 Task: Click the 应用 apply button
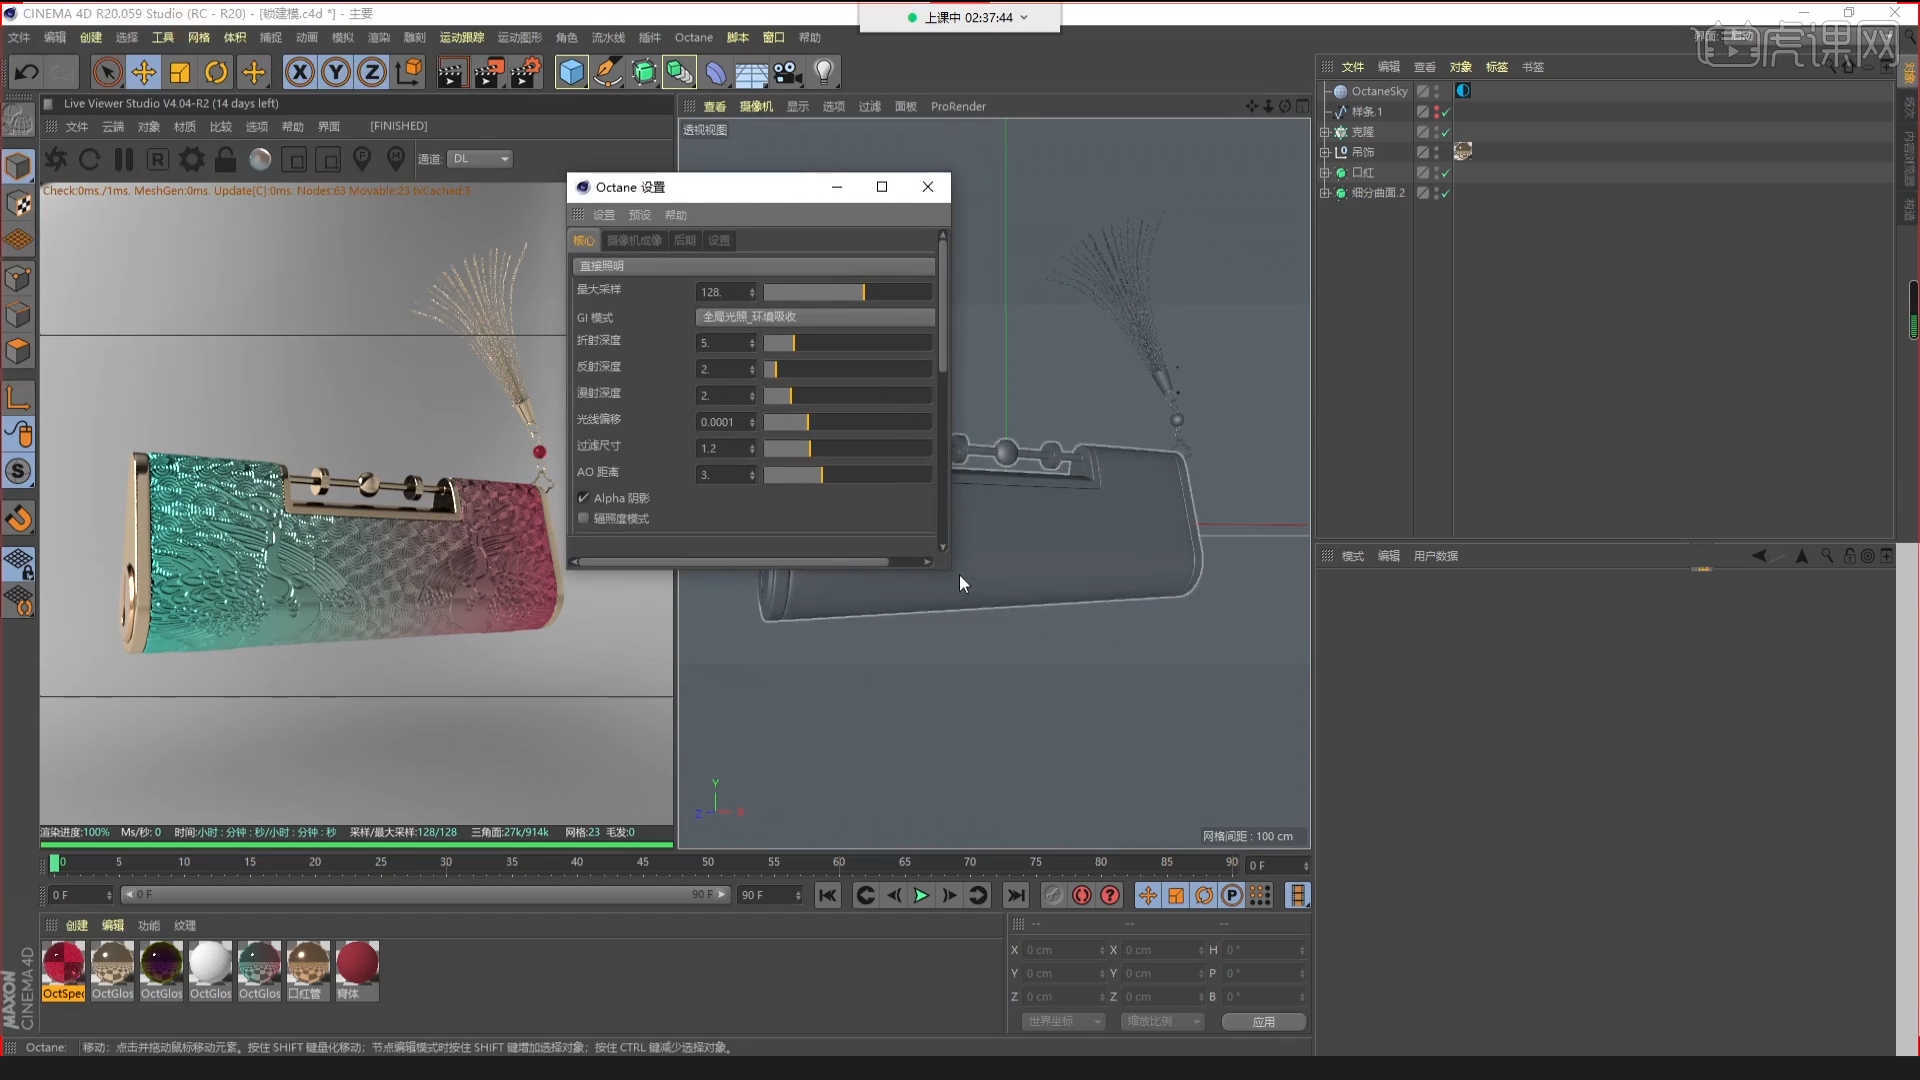point(1264,1022)
